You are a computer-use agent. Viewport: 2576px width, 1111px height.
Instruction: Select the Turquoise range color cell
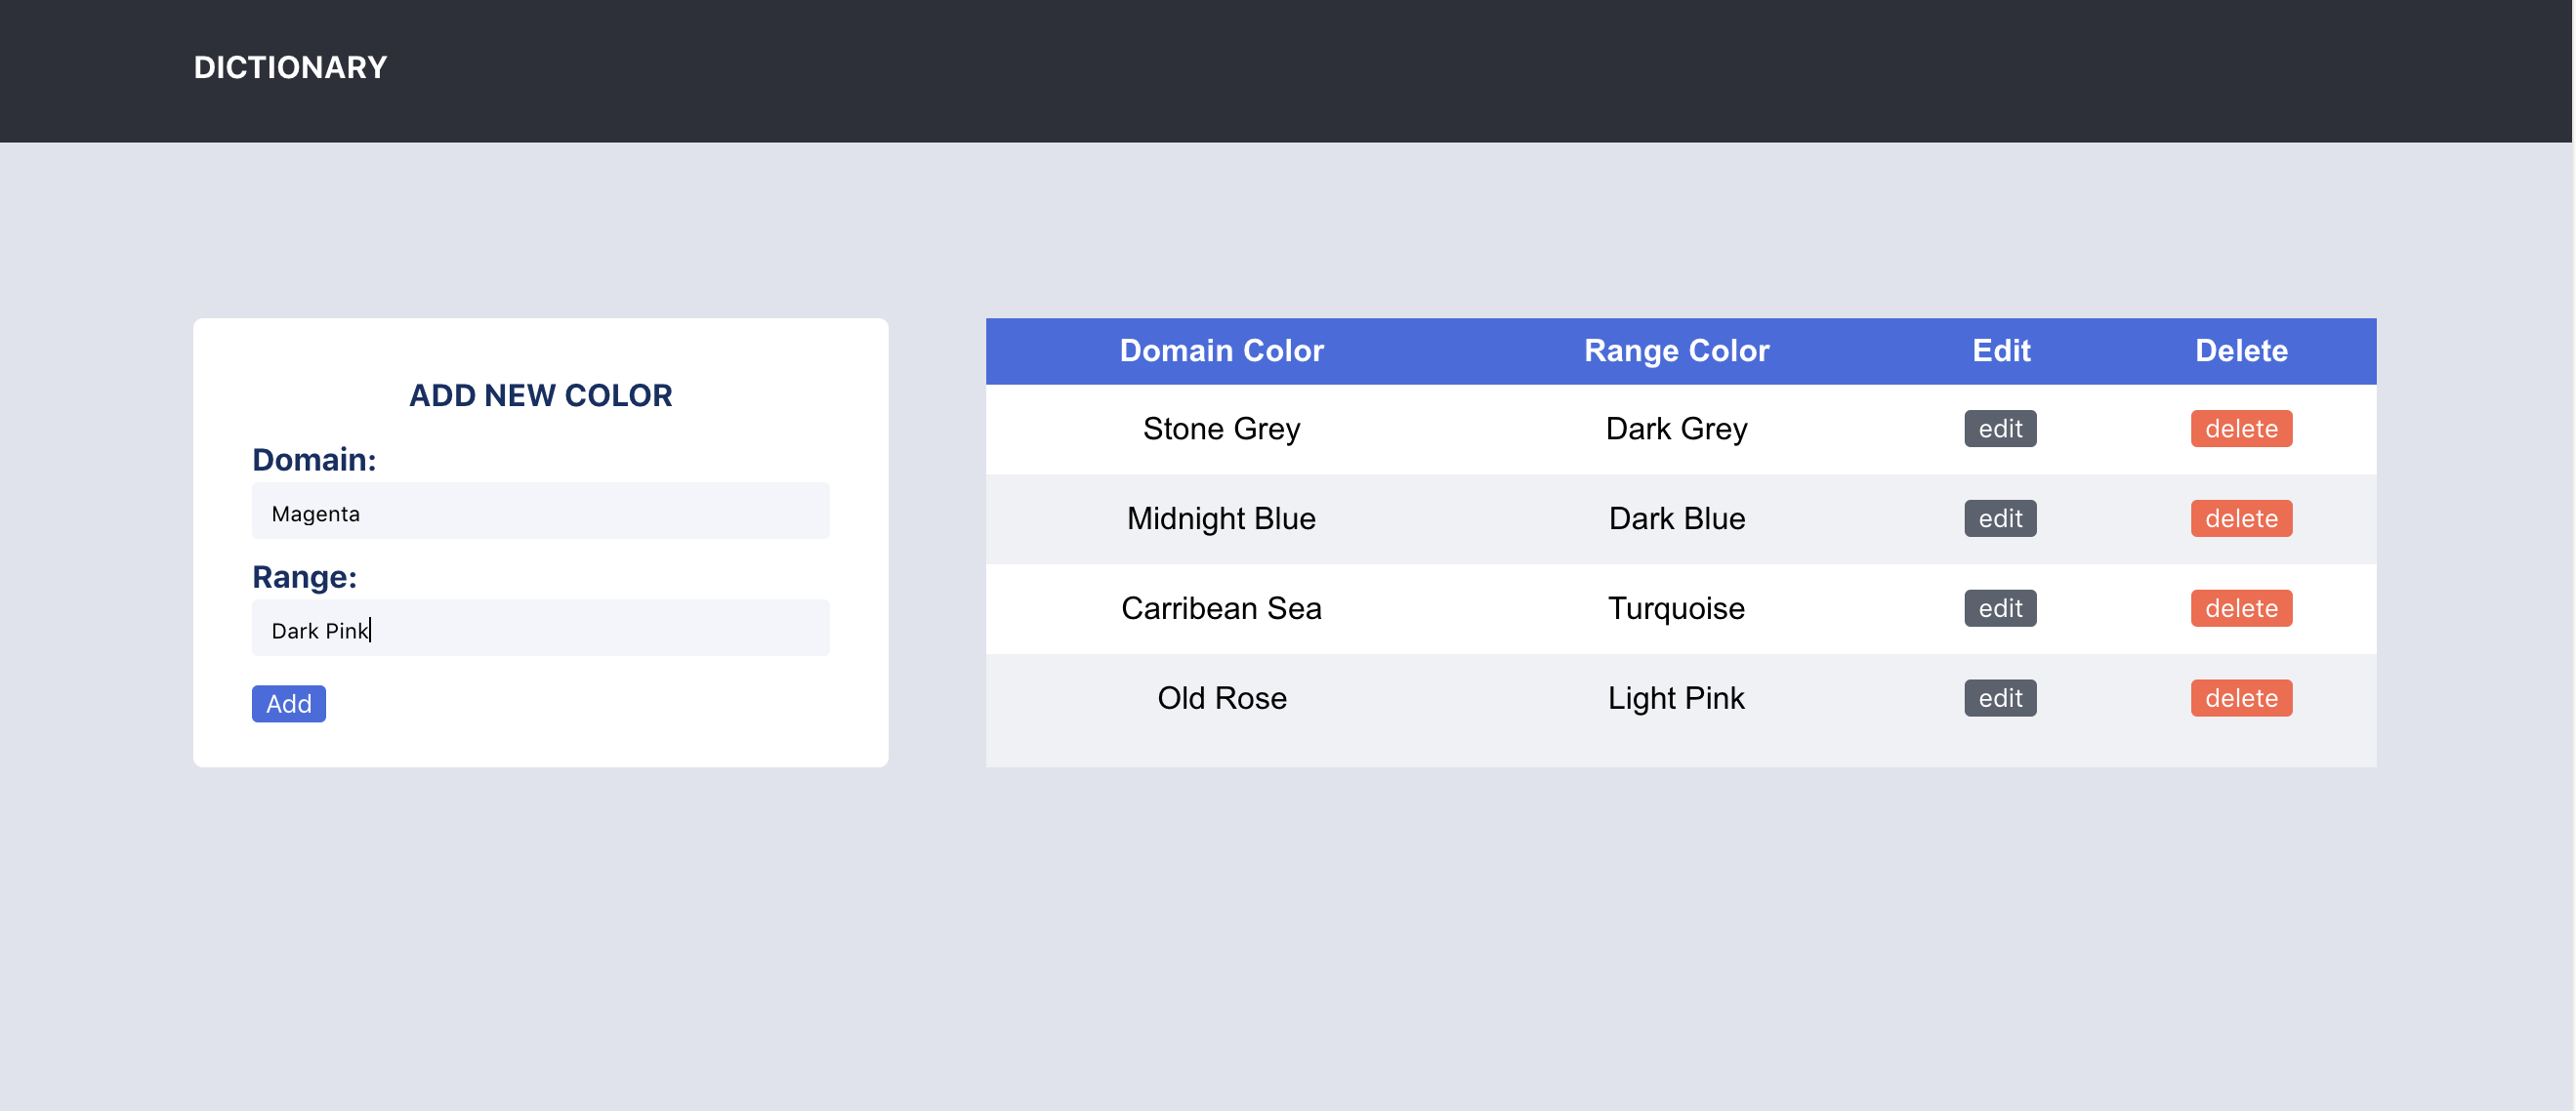click(x=1676, y=608)
